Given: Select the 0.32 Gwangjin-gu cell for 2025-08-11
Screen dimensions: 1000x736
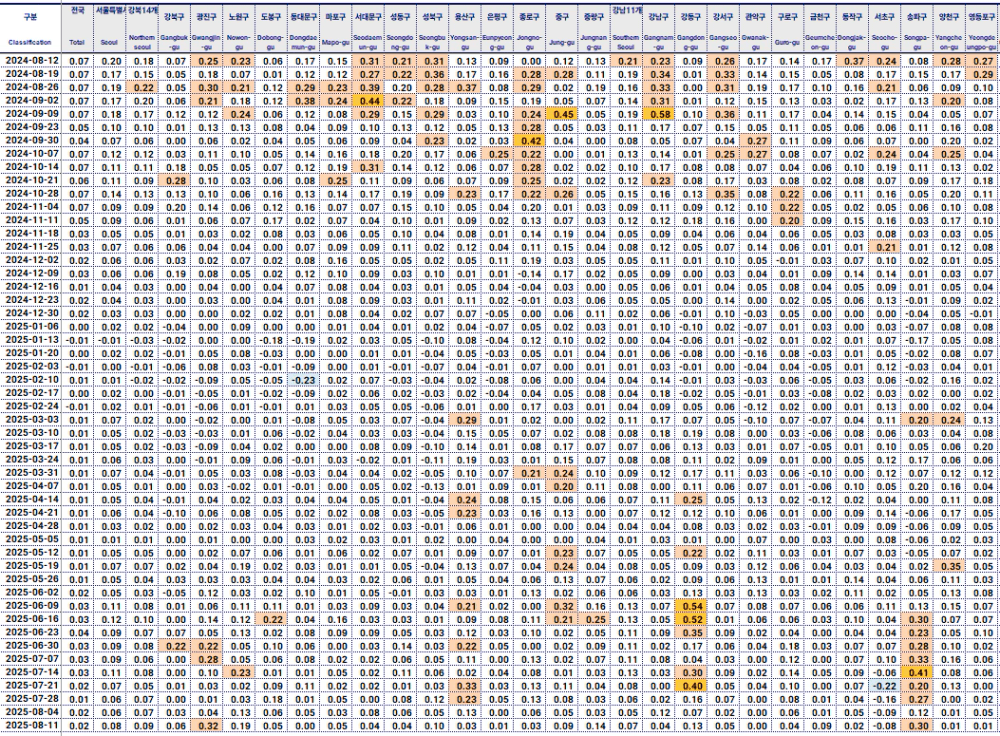Looking at the screenshot, I should [207, 725].
